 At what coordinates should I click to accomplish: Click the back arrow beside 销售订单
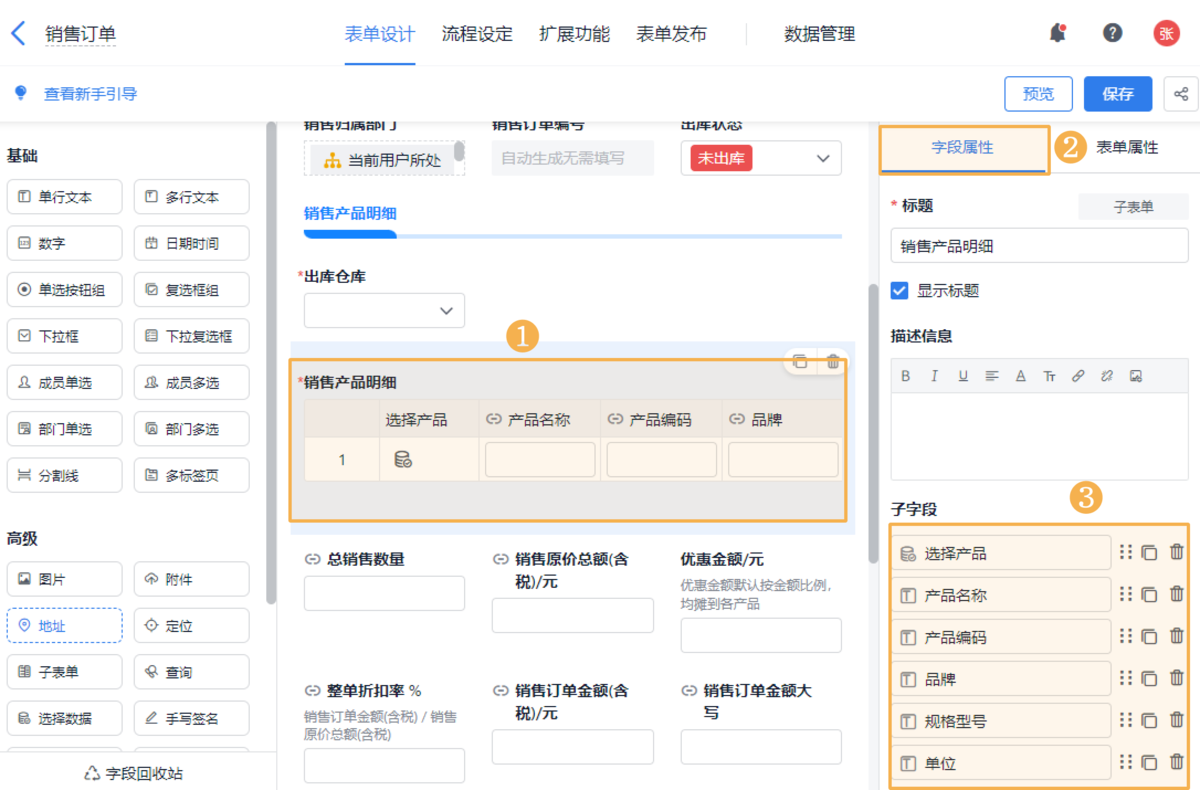[18, 33]
